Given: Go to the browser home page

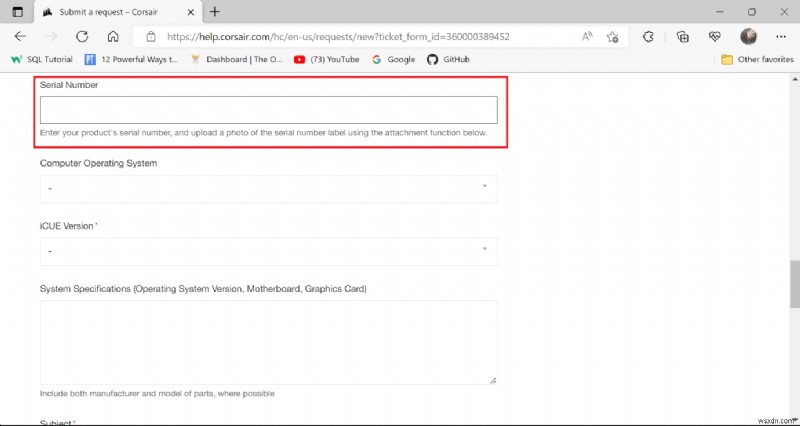Looking at the screenshot, I should point(113,37).
